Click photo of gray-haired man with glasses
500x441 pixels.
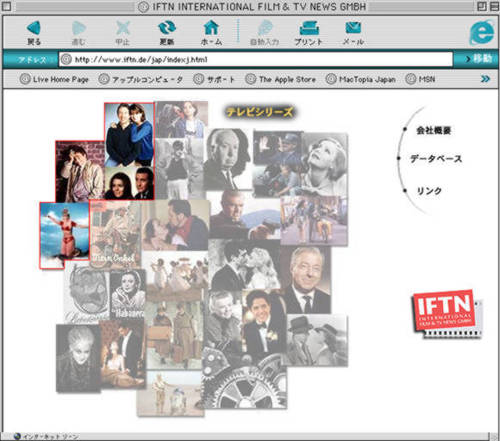[306, 280]
